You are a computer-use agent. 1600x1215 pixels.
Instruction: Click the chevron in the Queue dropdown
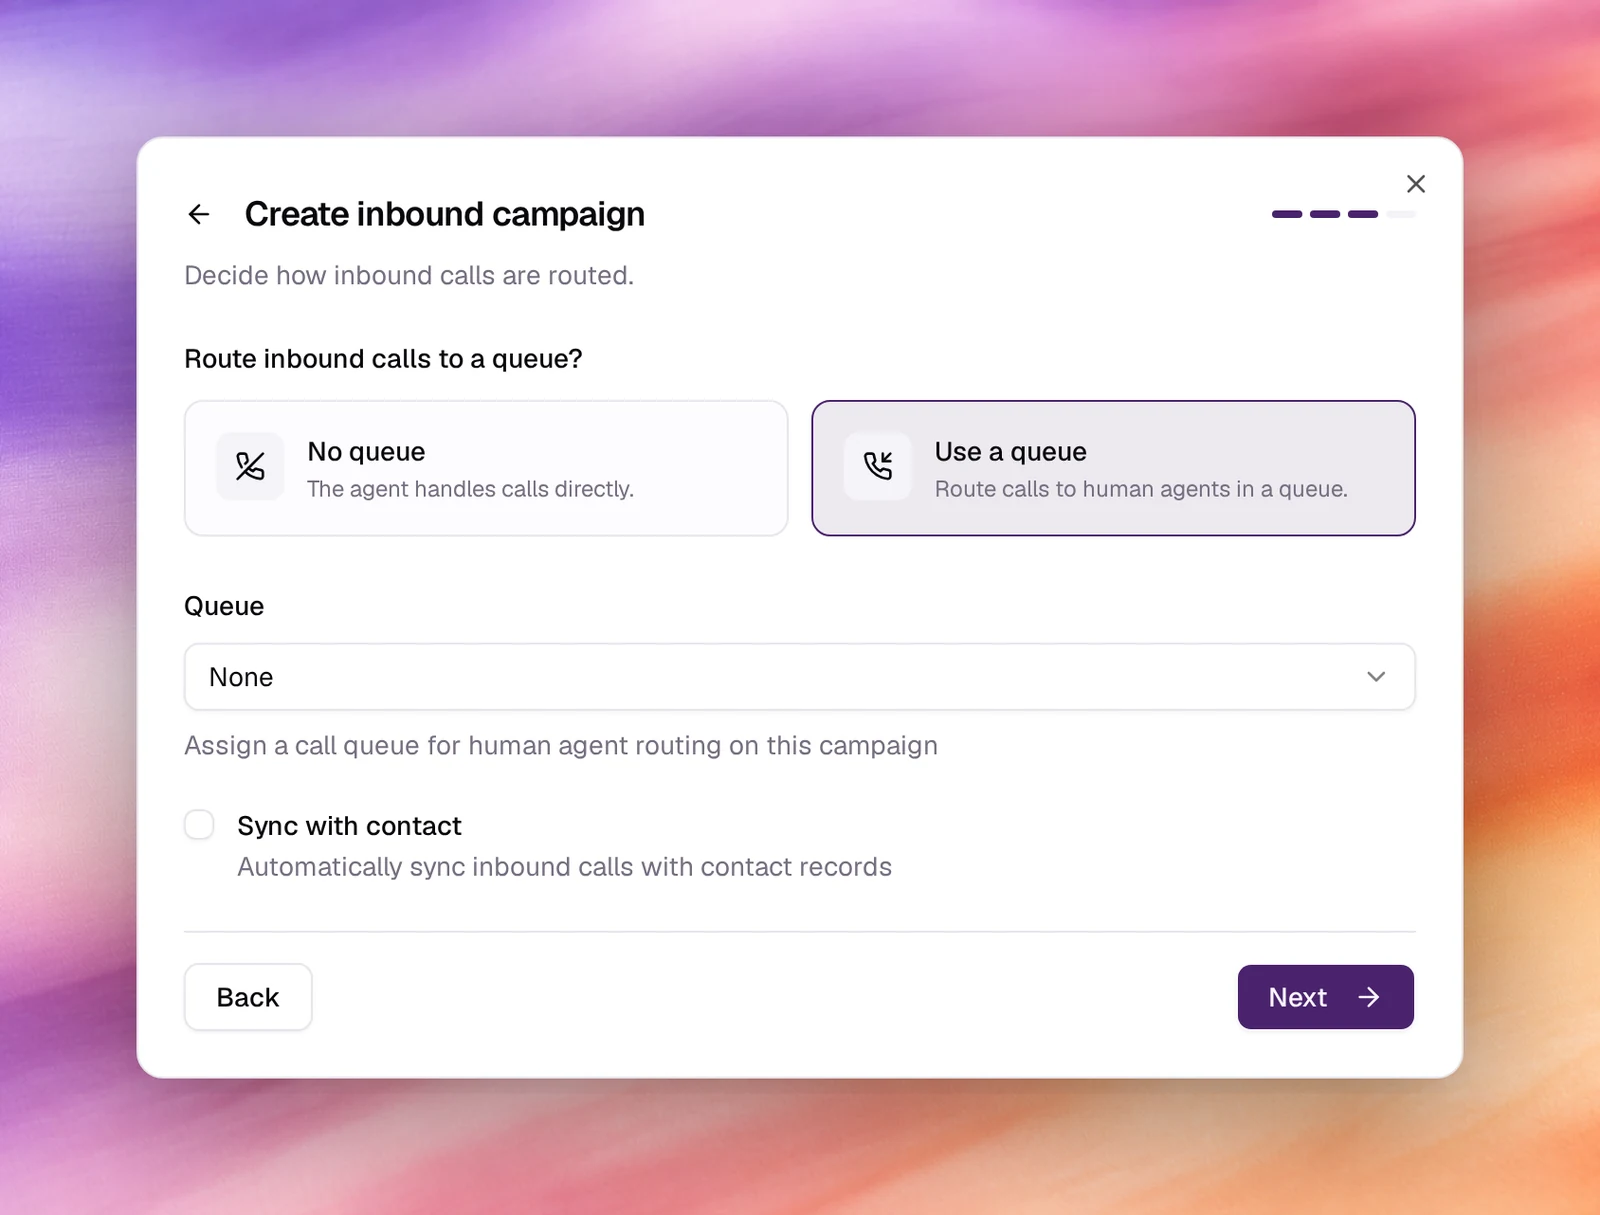(1376, 677)
